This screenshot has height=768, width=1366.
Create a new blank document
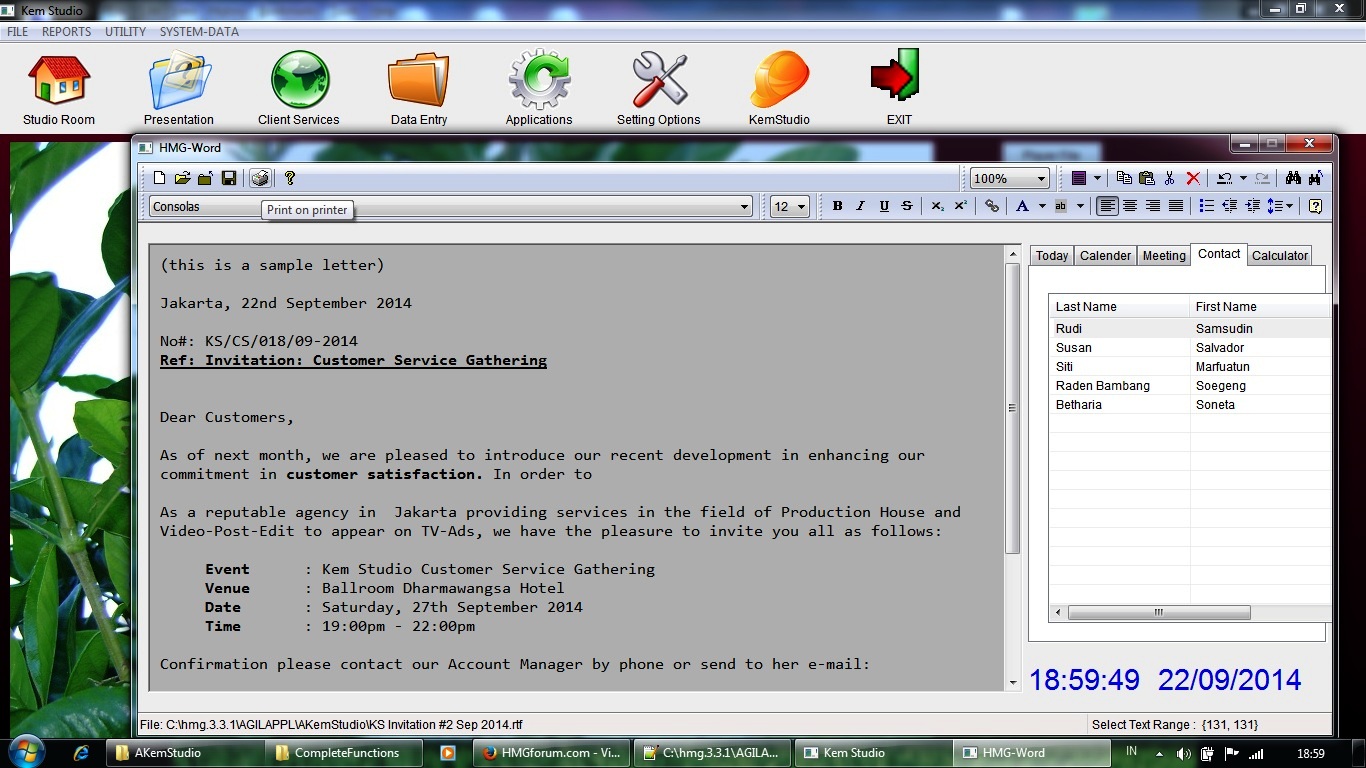point(160,178)
